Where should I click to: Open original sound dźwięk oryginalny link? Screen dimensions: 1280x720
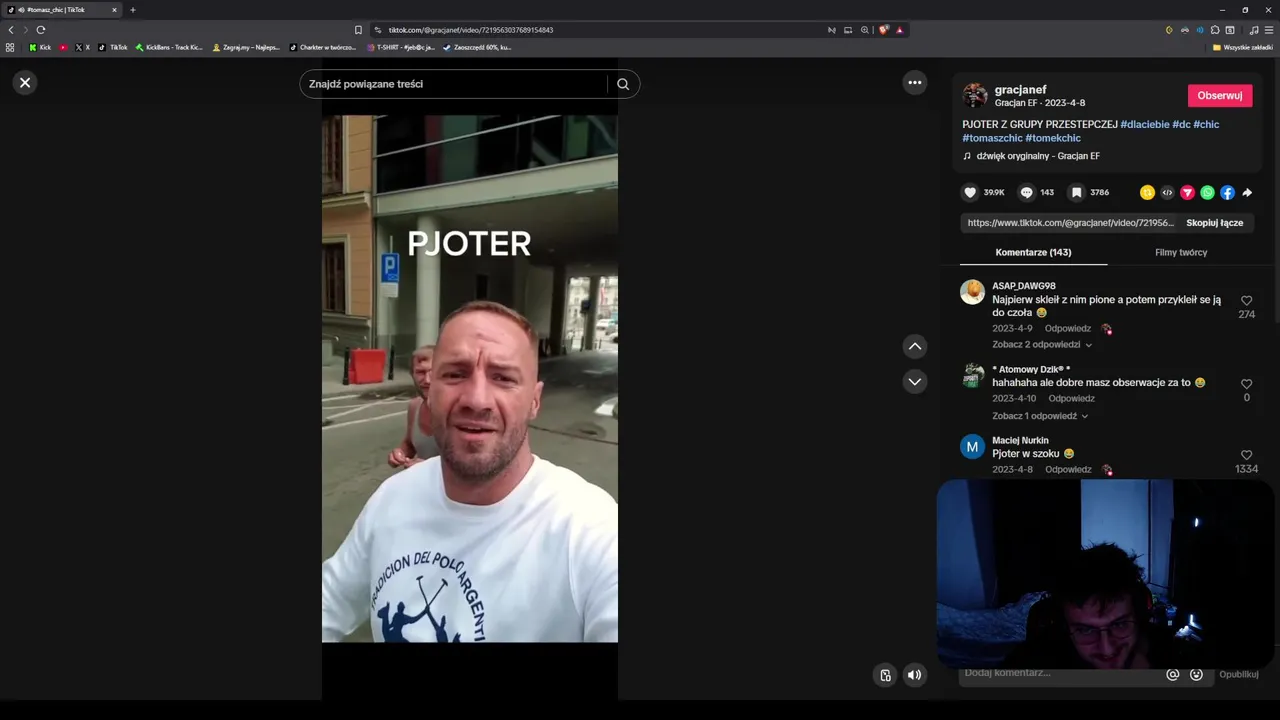pos(1037,156)
